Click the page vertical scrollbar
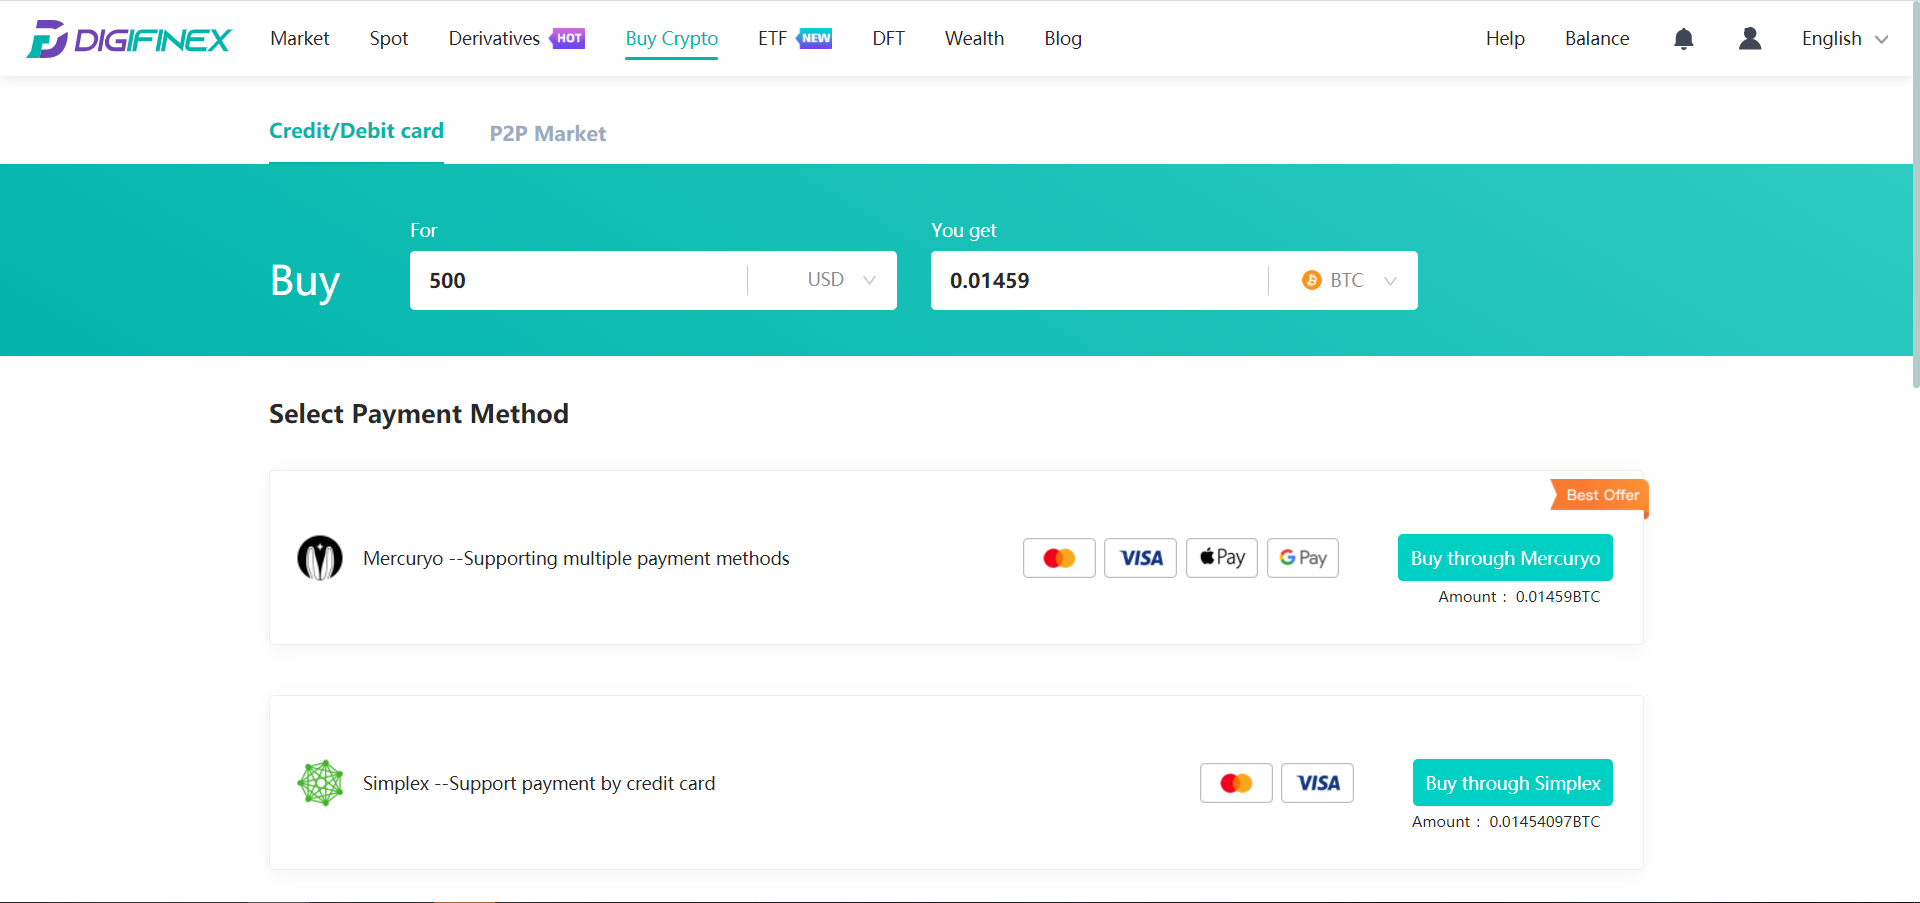 pyautogui.click(x=1915, y=195)
